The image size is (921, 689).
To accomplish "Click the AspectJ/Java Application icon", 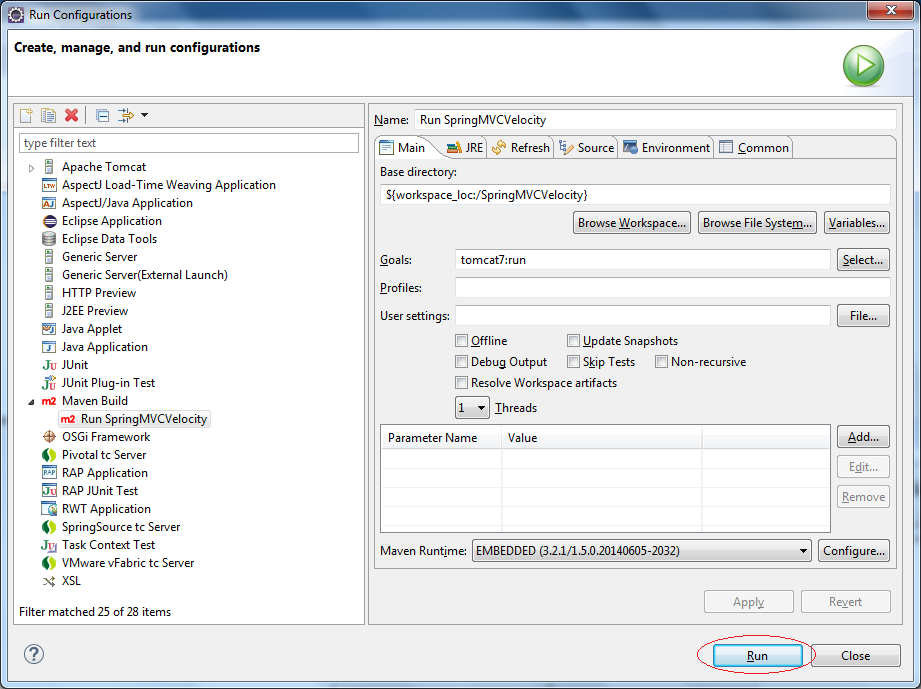I will click(x=49, y=203).
